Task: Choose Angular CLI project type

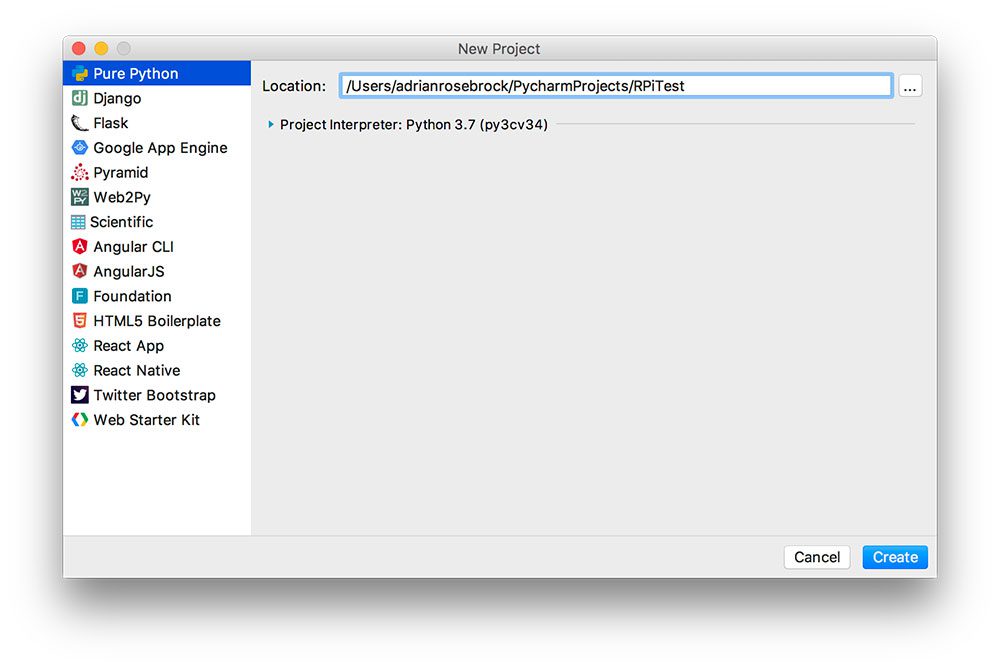Action: pyautogui.click(x=157, y=246)
